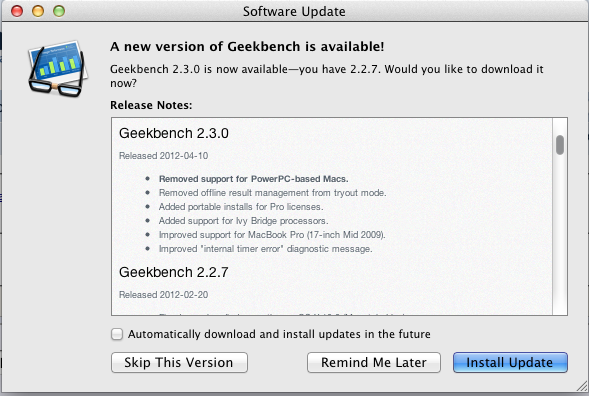Click the 'Released 2012-04-10' date text
Image resolution: width=589 pixels, height=396 pixels.
pos(163,156)
